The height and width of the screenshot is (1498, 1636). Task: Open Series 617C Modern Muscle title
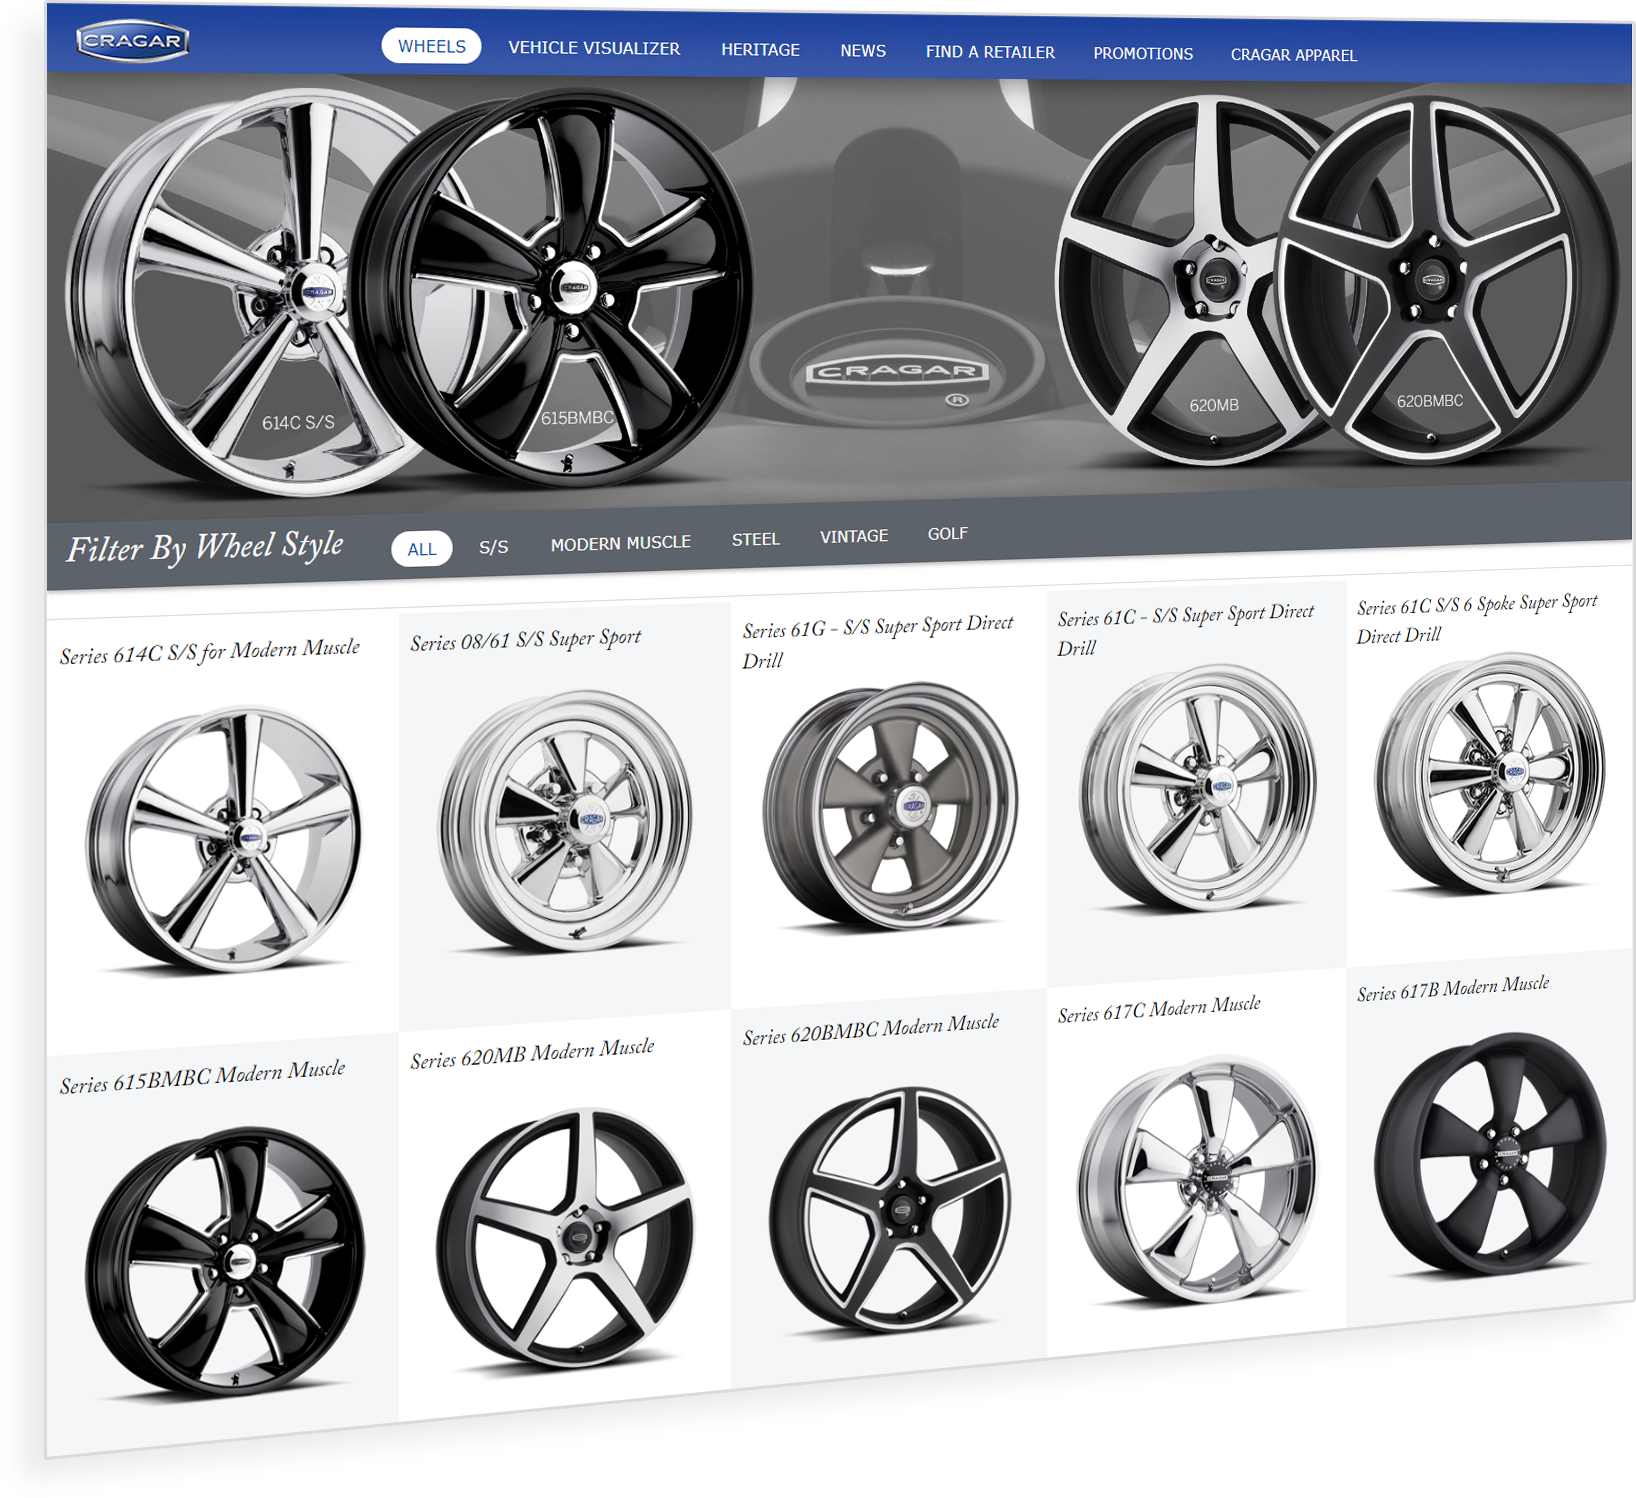[1159, 1010]
